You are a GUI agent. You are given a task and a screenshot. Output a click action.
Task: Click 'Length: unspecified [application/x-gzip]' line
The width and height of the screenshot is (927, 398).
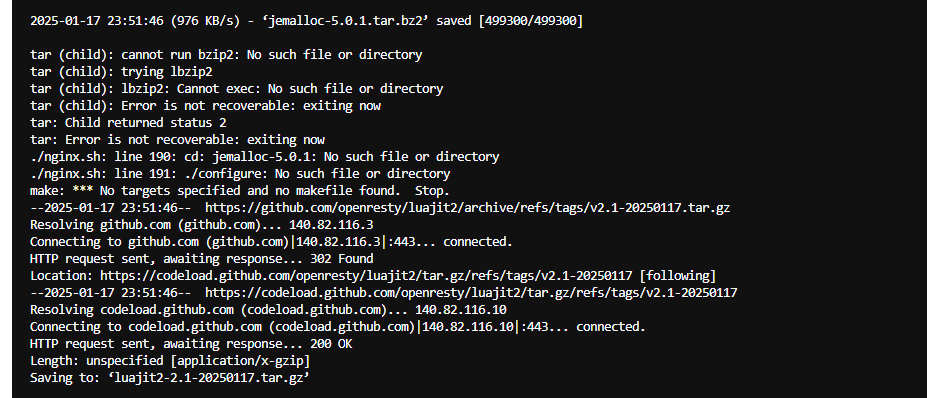(x=170, y=361)
